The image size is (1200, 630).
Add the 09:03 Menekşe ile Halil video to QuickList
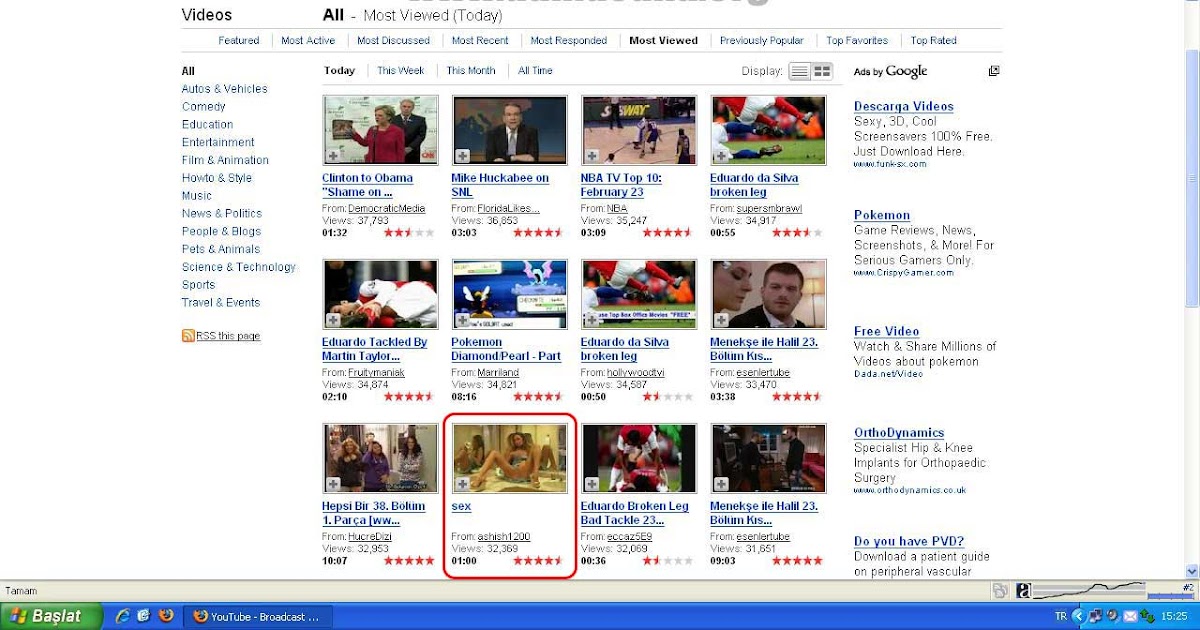721,484
